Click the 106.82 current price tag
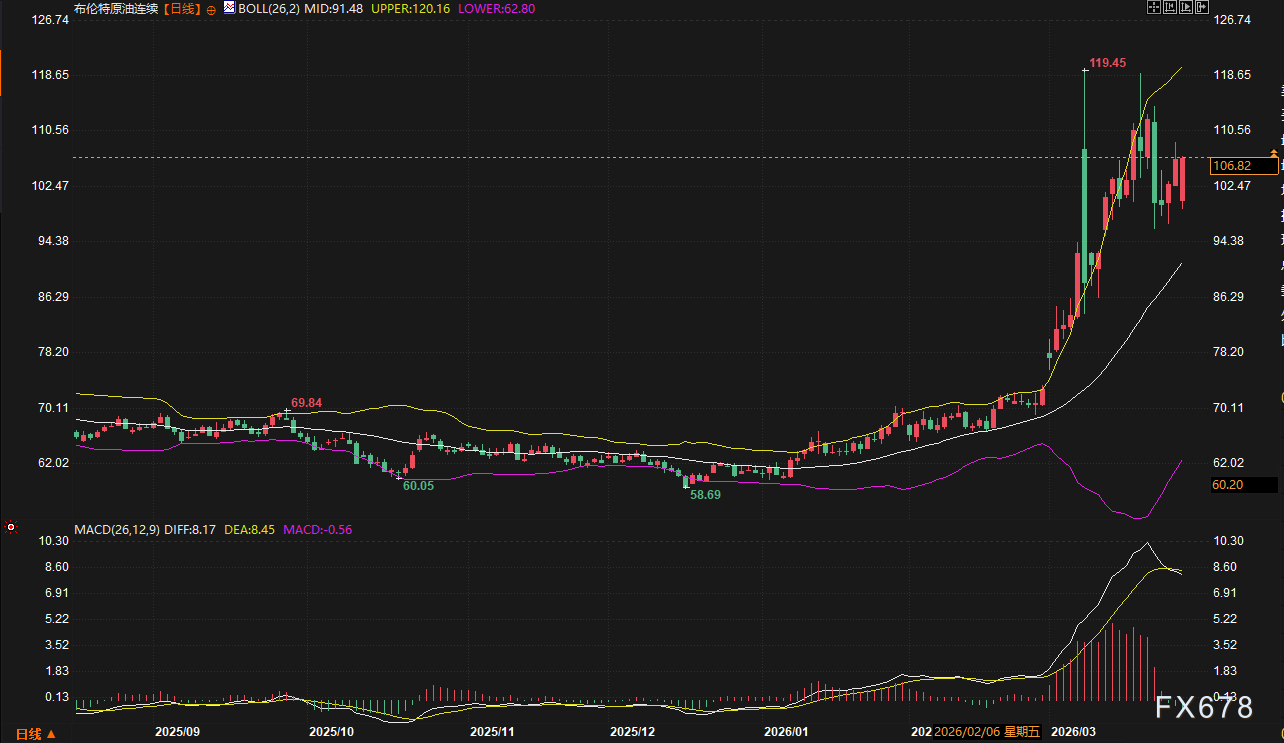Image resolution: width=1284 pixels, height=743 pixels. (1230, 166)
